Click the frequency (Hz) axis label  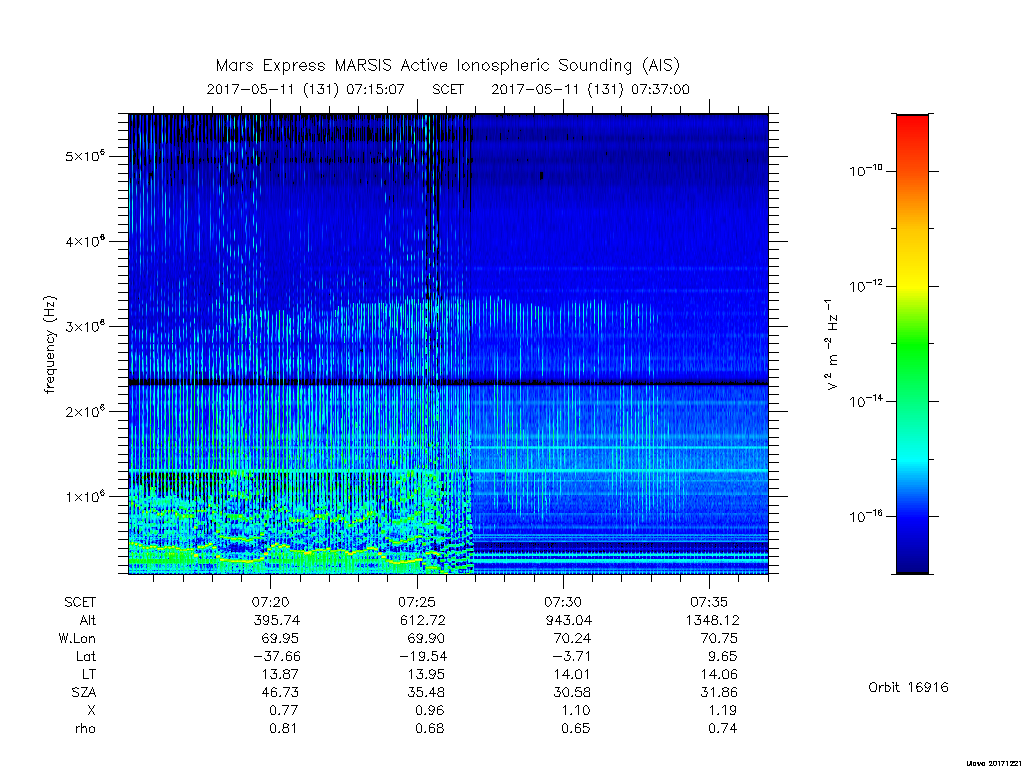[x=50, y=345]
